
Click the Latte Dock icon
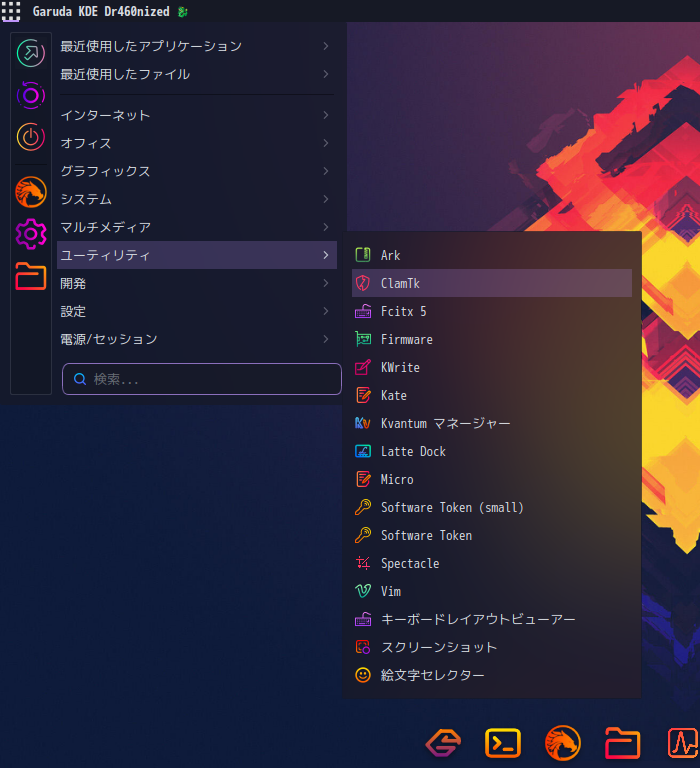[363, 451]
